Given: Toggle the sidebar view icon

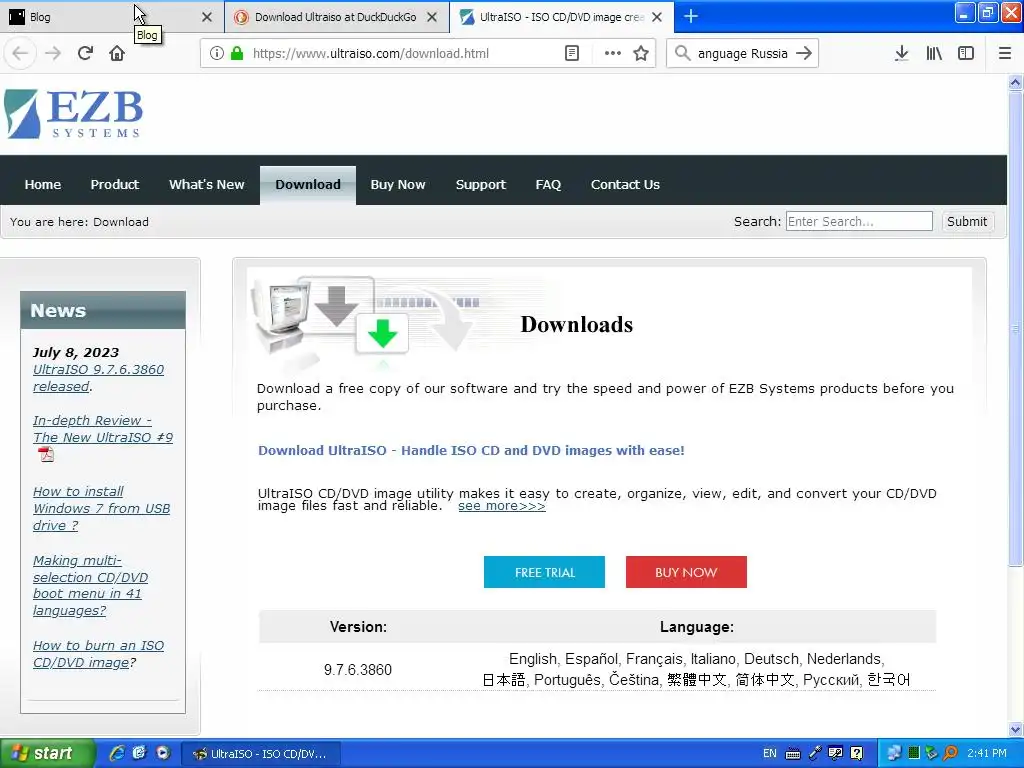Looking at the screenshot, I should click(966, 53).
